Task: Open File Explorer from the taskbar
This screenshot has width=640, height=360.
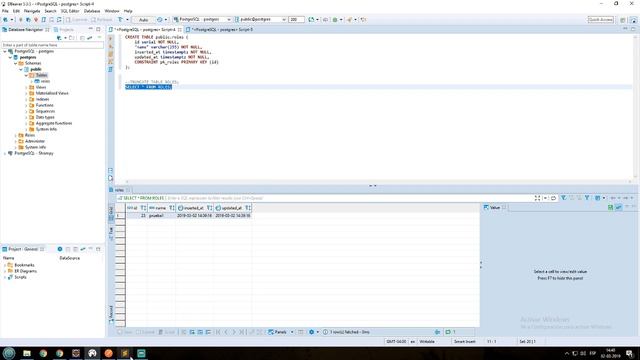Action: tap(27, 353)
